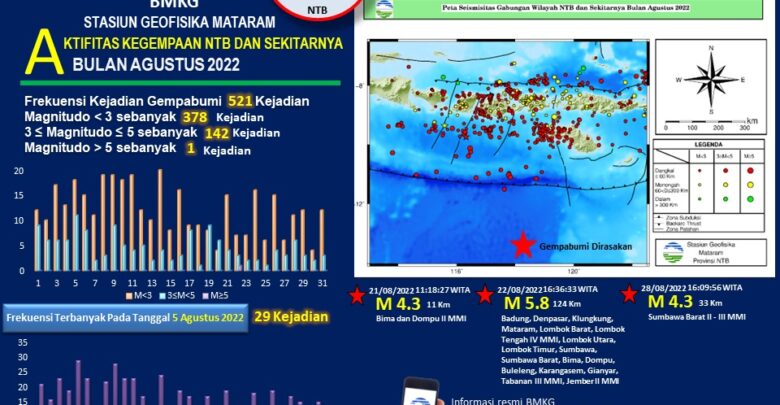
Task: Click the BMKG logo in the Stasiun Geofisika box
Action: [x=673, y=252]
